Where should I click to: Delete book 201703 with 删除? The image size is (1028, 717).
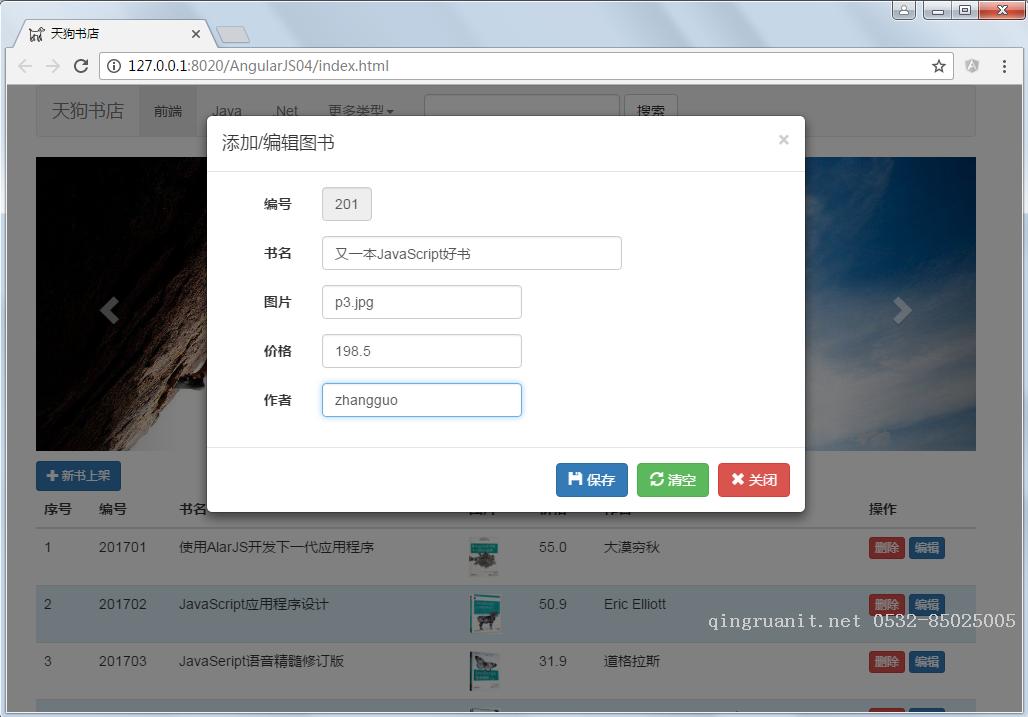(x=886, y=662)
